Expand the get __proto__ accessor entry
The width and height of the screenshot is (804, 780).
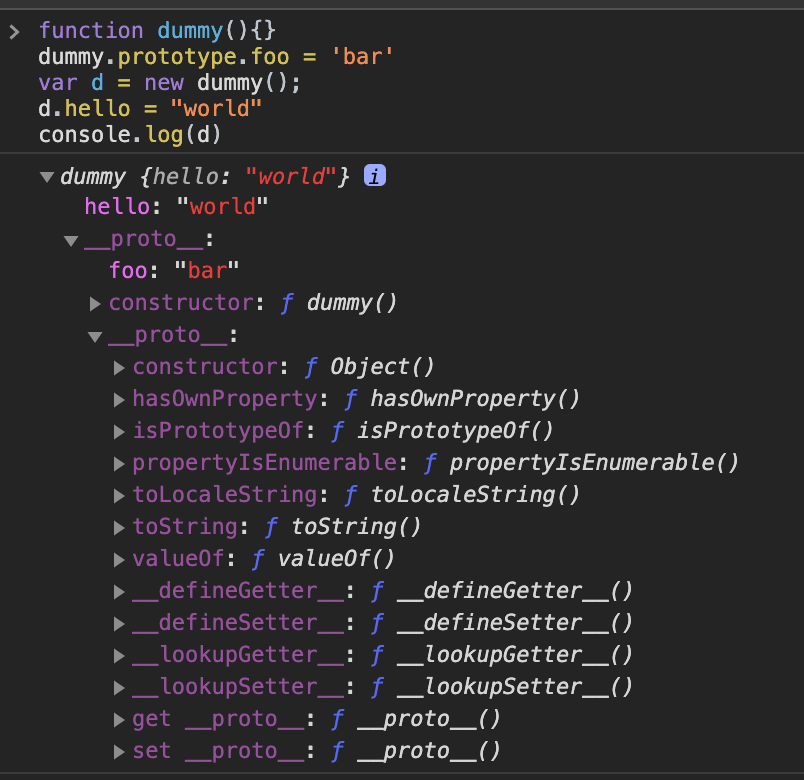pos(120,720)
